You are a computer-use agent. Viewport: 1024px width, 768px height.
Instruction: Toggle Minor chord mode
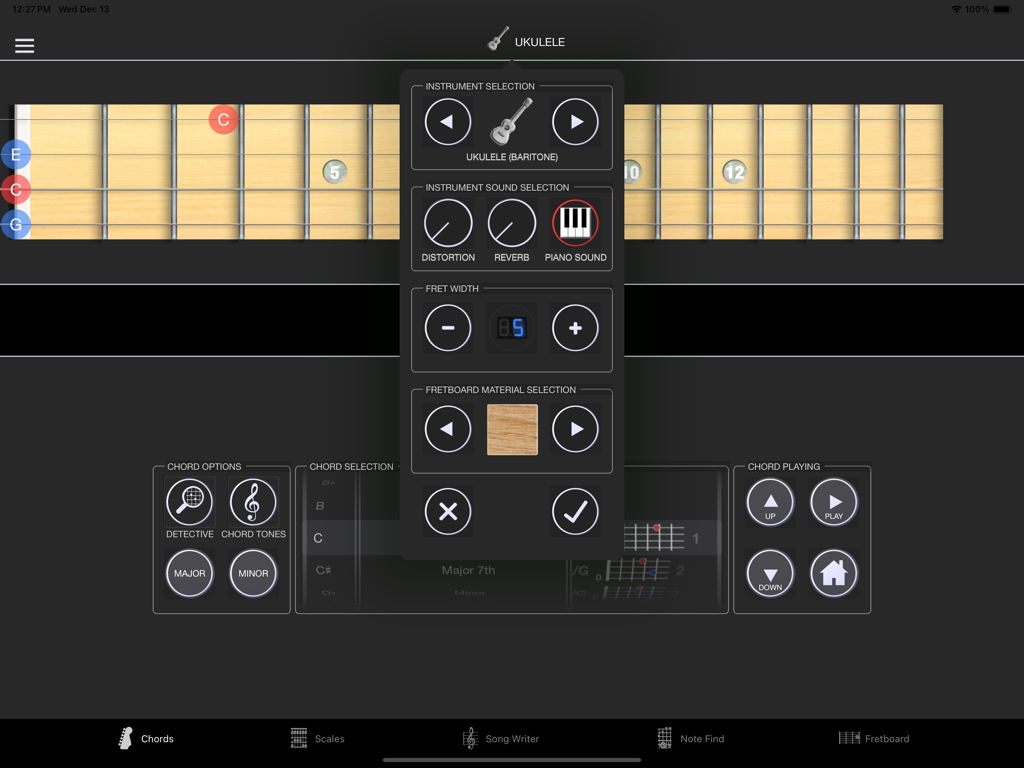pyautogui.click(x=253, y=573)
